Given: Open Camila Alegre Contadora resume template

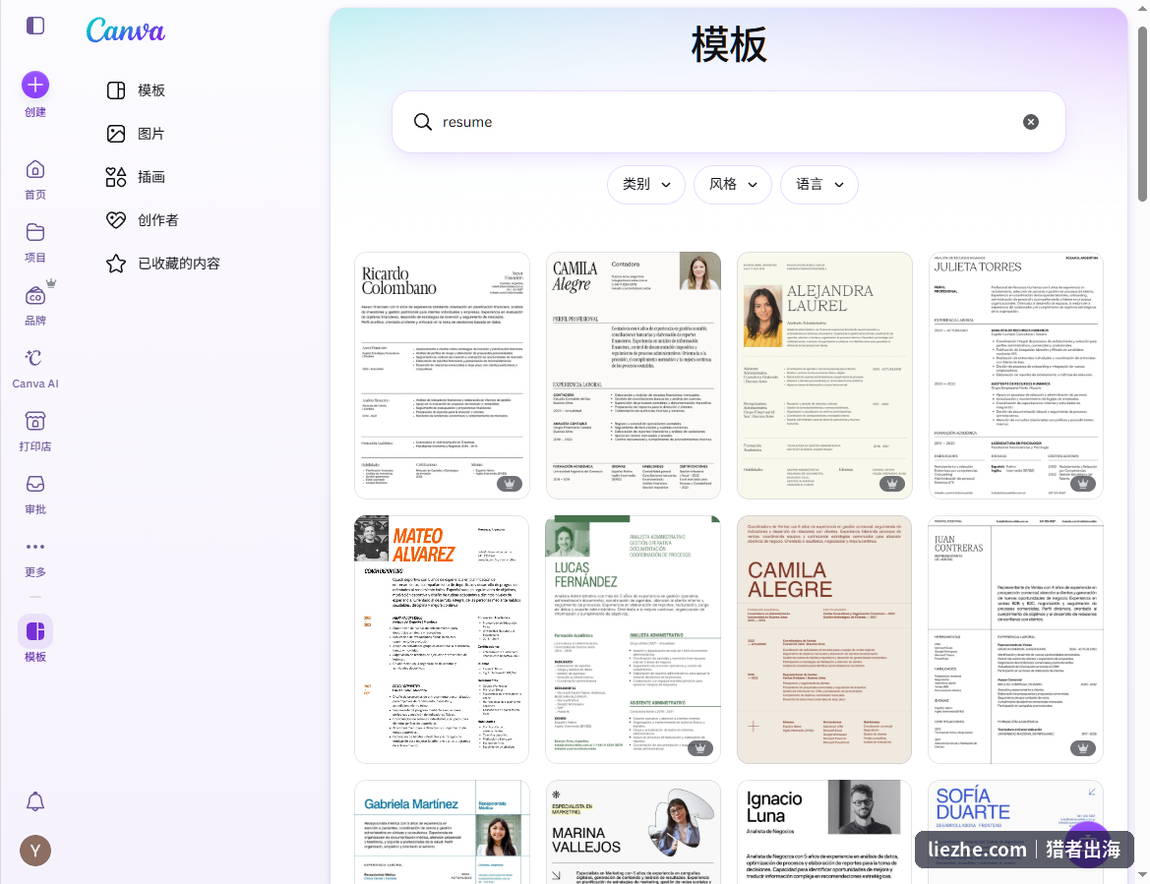Looking at the screenshot, I should point(633,376).
